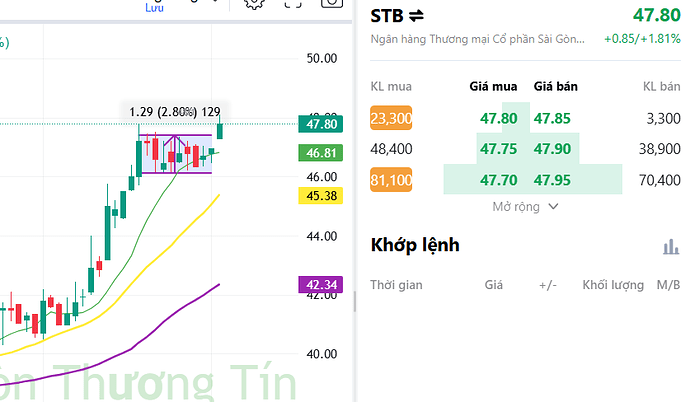The width and height of the screenshot is (690, 402).
Task: Click the current price label 47.80 on chart axis
Action: (x=320, y=124)
